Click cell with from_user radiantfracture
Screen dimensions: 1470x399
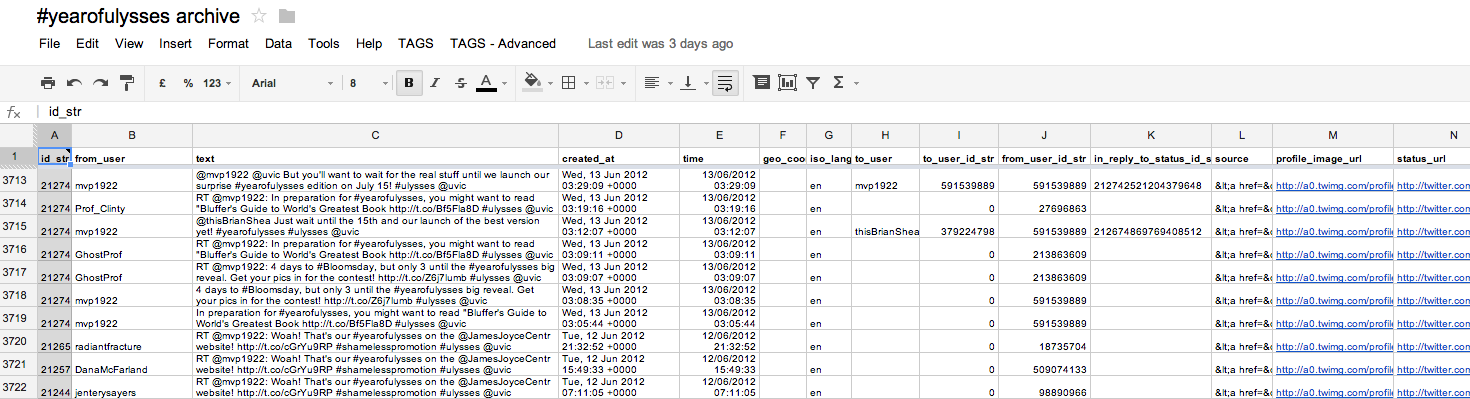(x=132, y=341)
